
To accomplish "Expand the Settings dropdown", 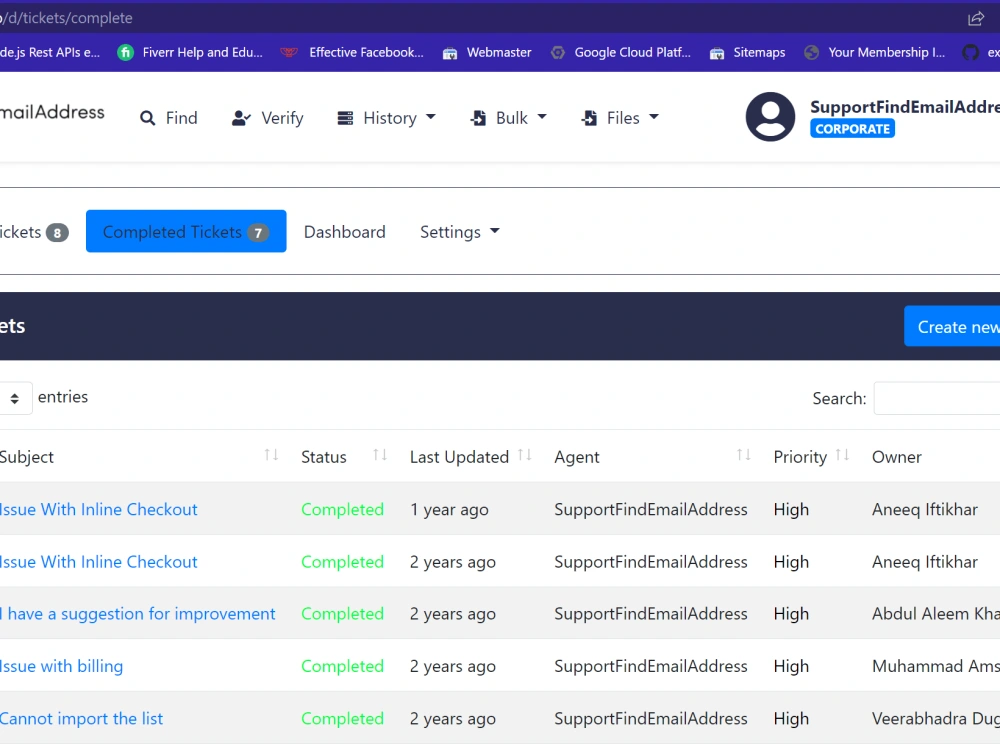I will (459, 232).
